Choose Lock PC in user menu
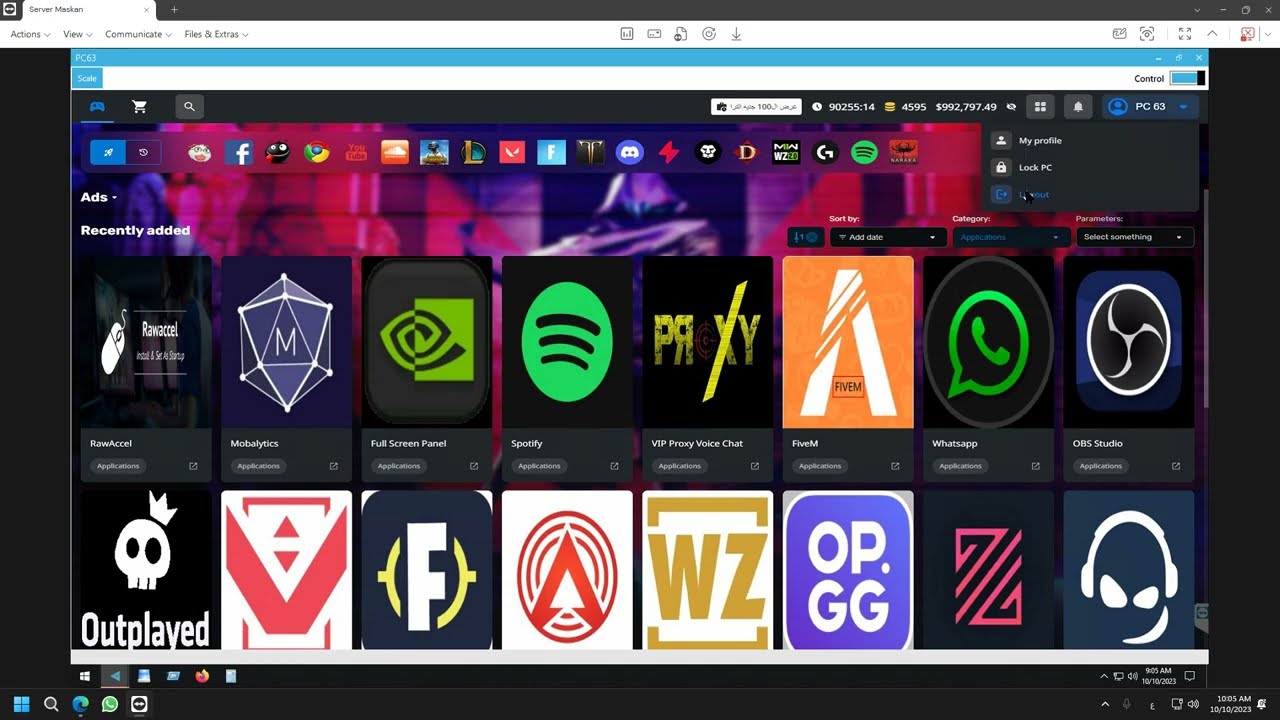 click(1035, 168)
